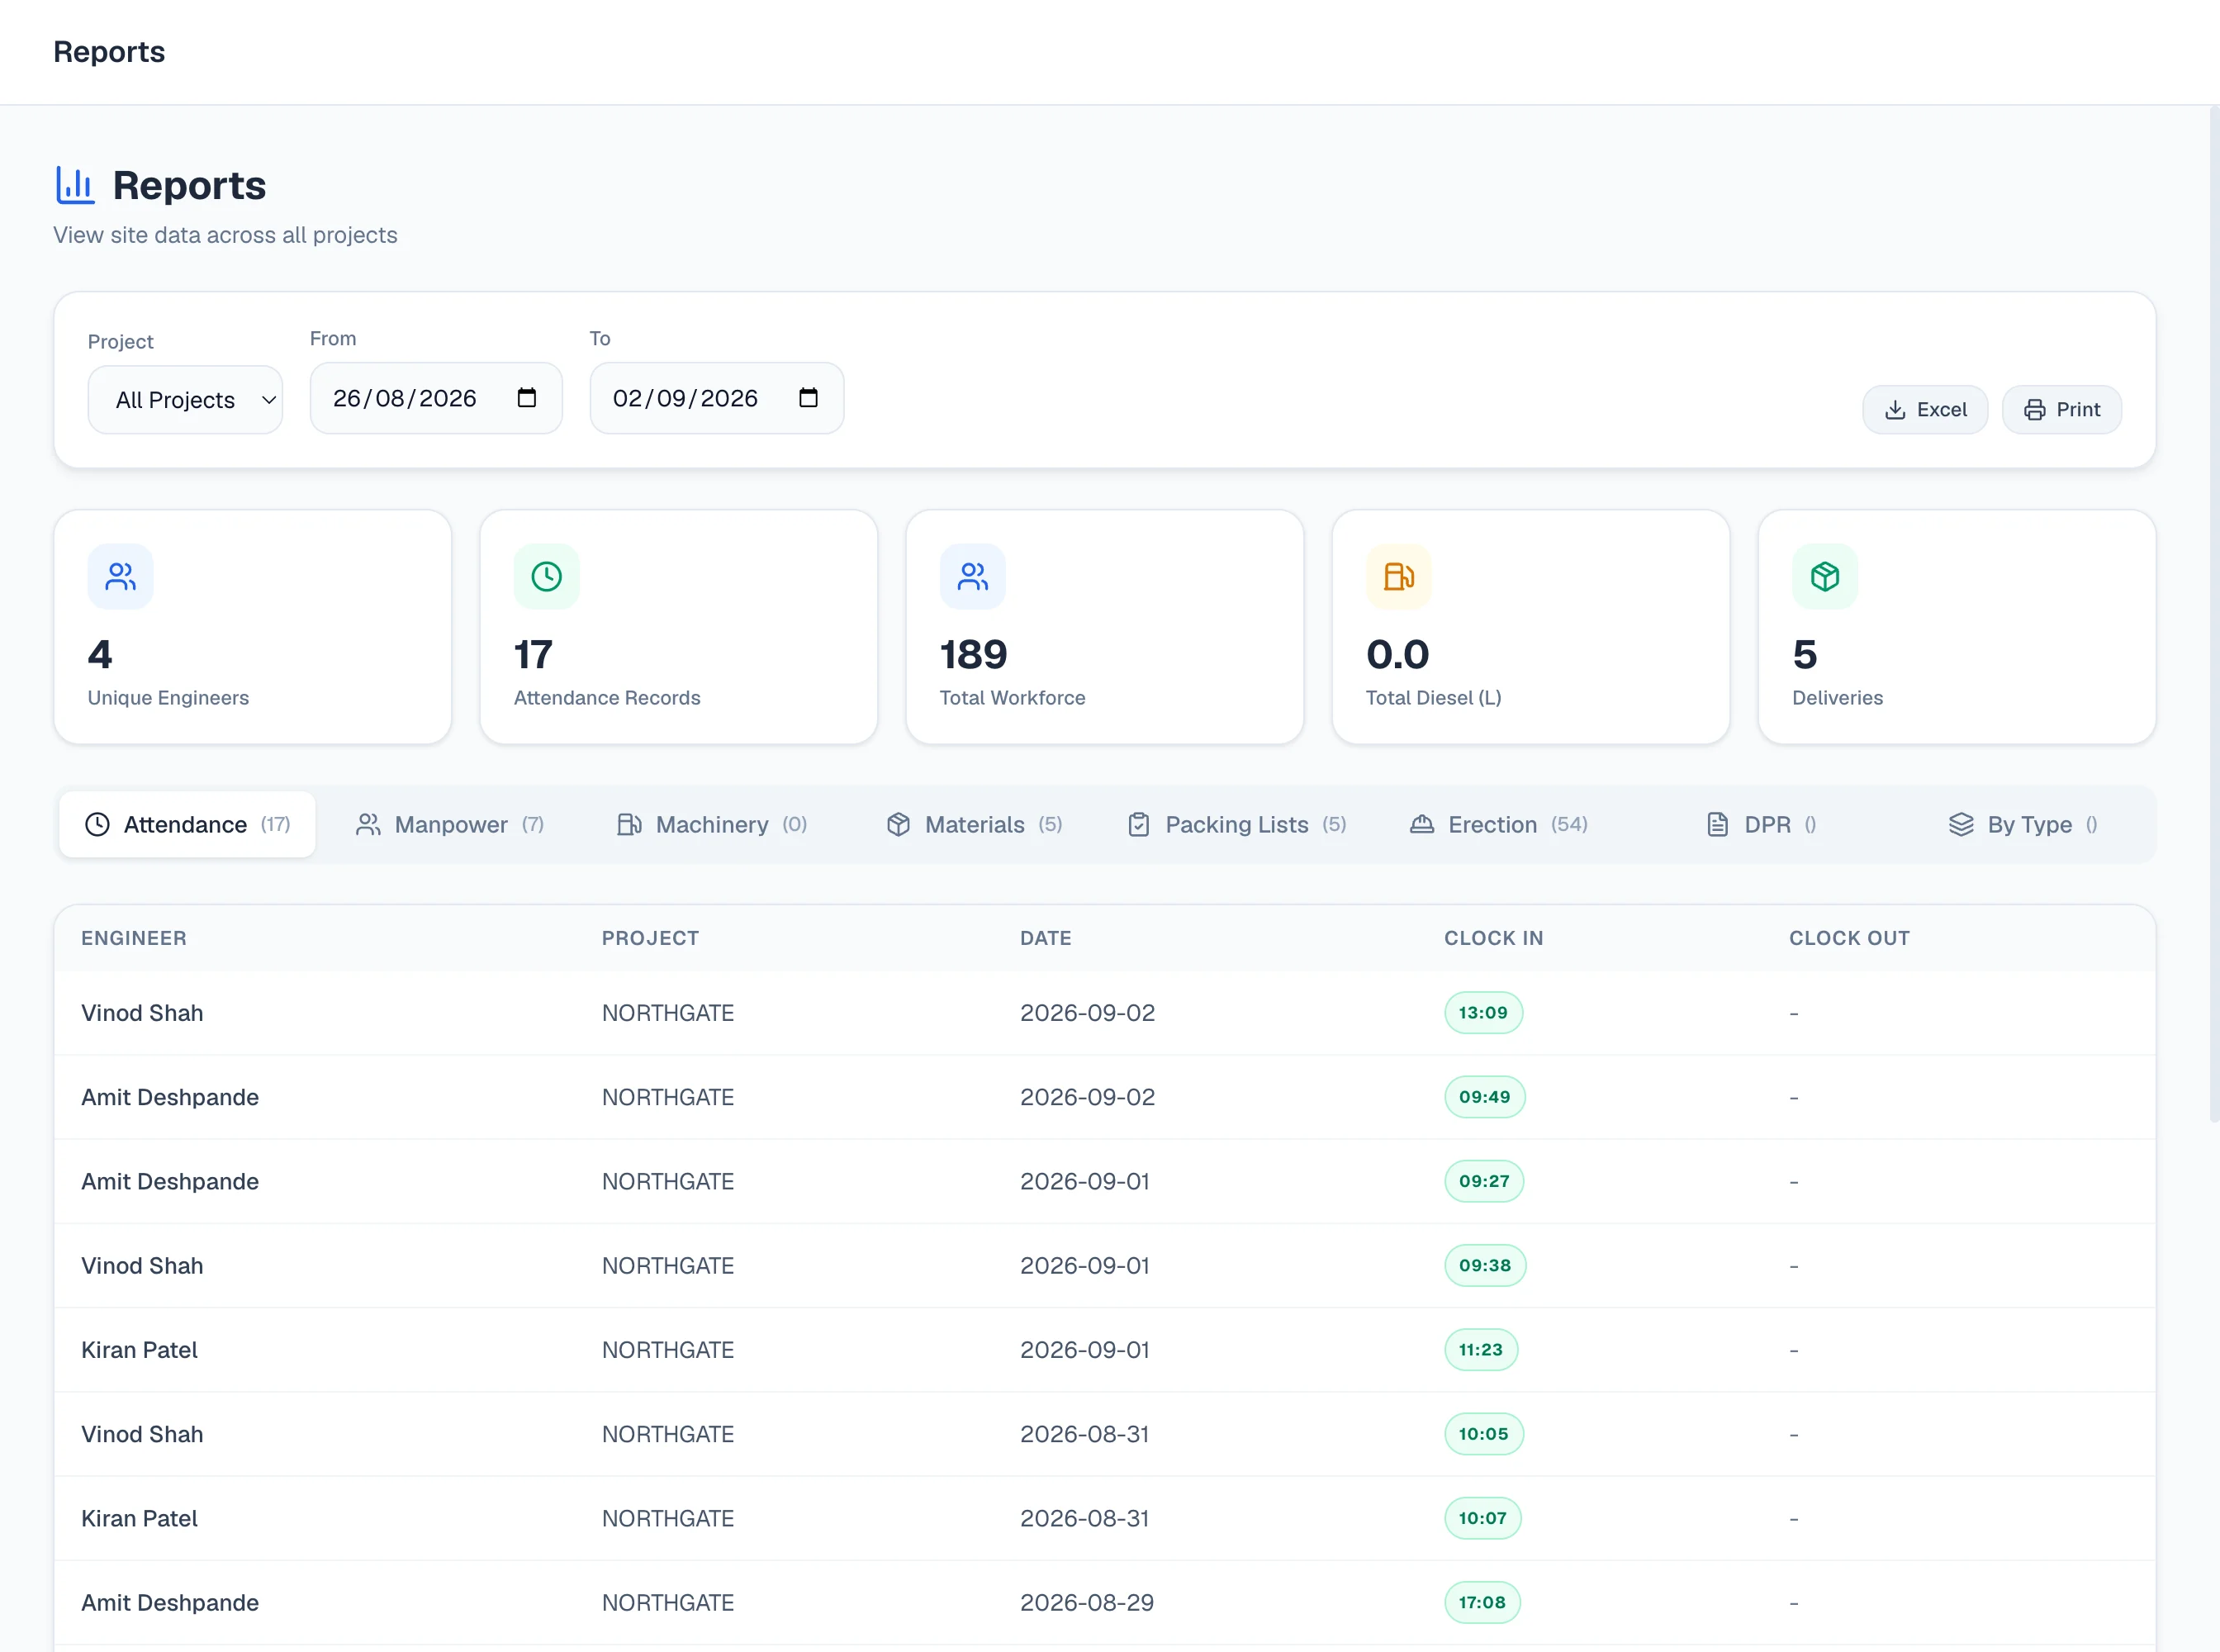Switch to the Erection tab

[x=1498, y=825]
